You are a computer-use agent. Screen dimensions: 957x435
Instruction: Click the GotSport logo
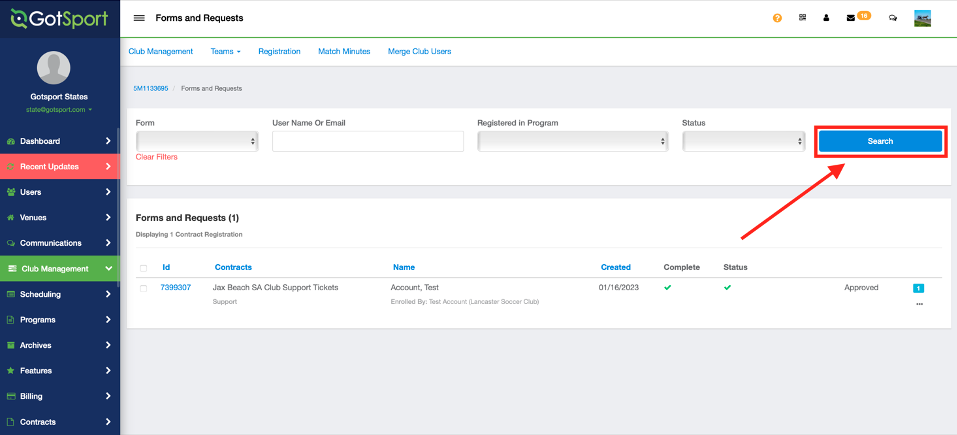59,19
